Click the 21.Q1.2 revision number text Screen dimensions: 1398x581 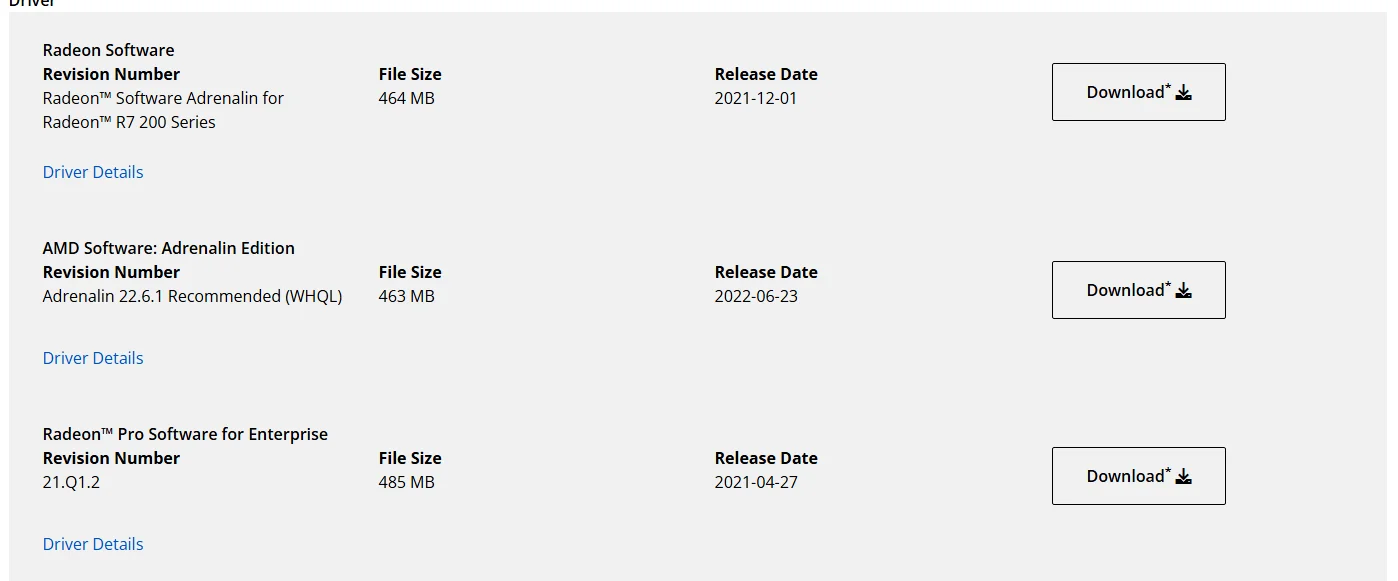coord(71,482)
